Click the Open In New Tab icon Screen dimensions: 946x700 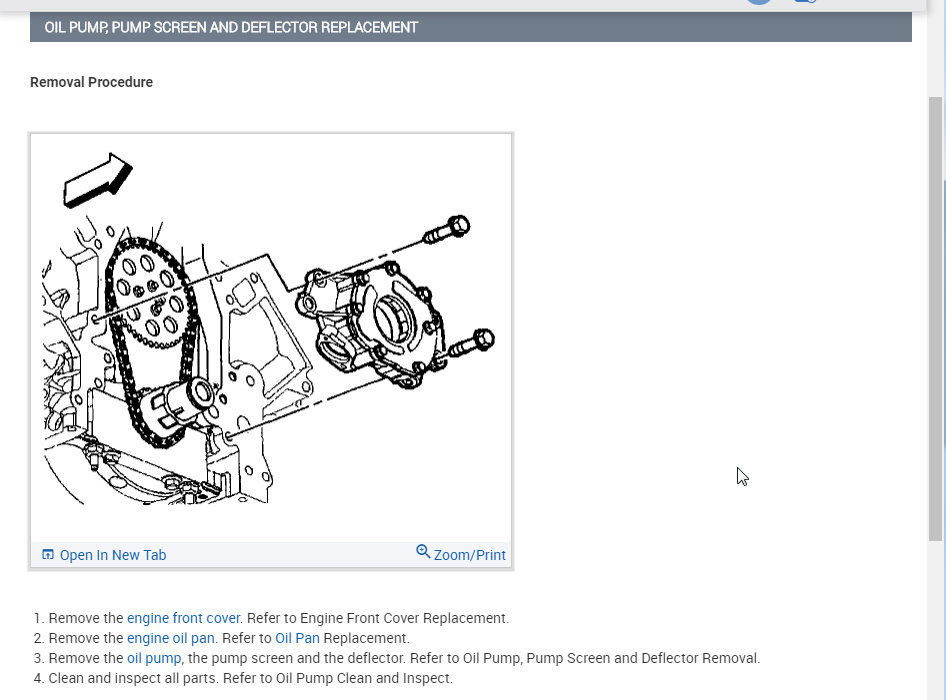tap(48, 554)
